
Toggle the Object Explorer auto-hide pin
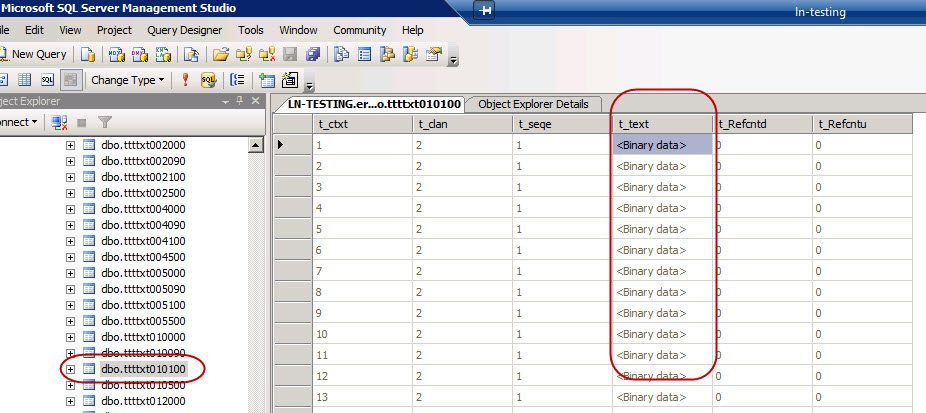point(240,101)
